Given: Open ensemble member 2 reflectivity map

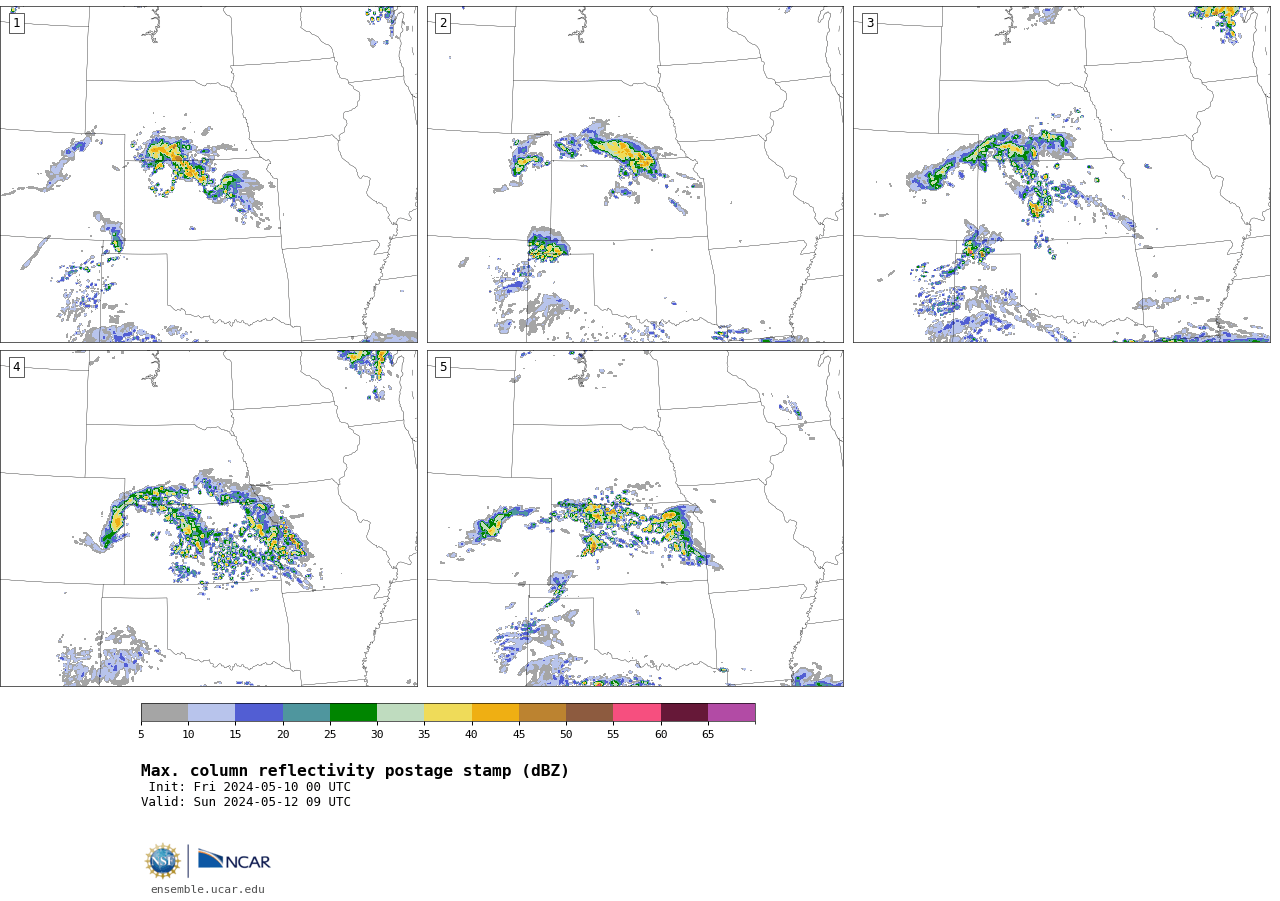Looking at the screenshot, I should [635, 174].
